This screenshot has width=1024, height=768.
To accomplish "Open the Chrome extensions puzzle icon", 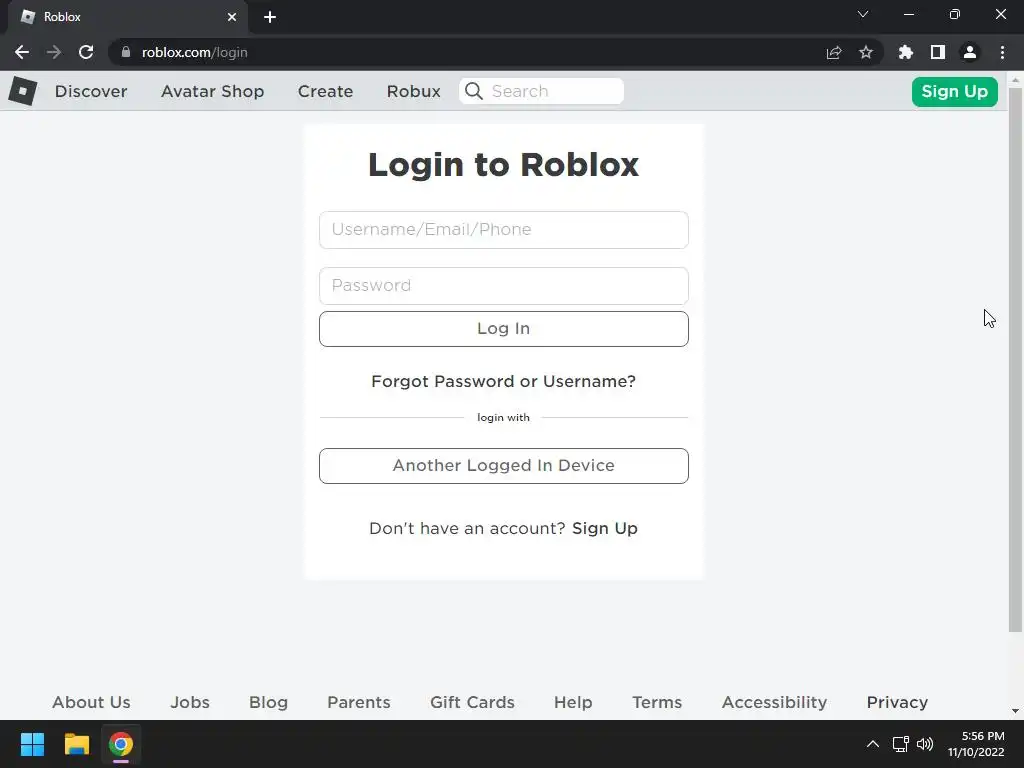I will [906, 52].
